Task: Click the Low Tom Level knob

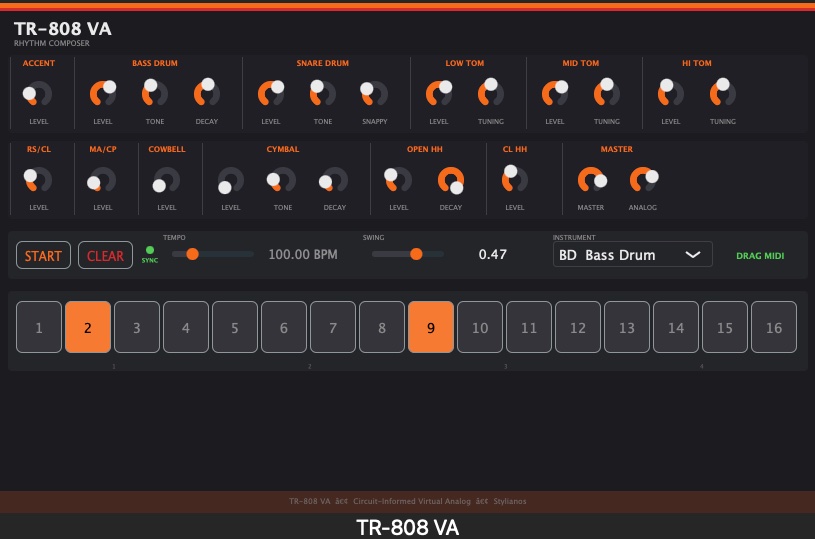Action: (x=439, y=94)
